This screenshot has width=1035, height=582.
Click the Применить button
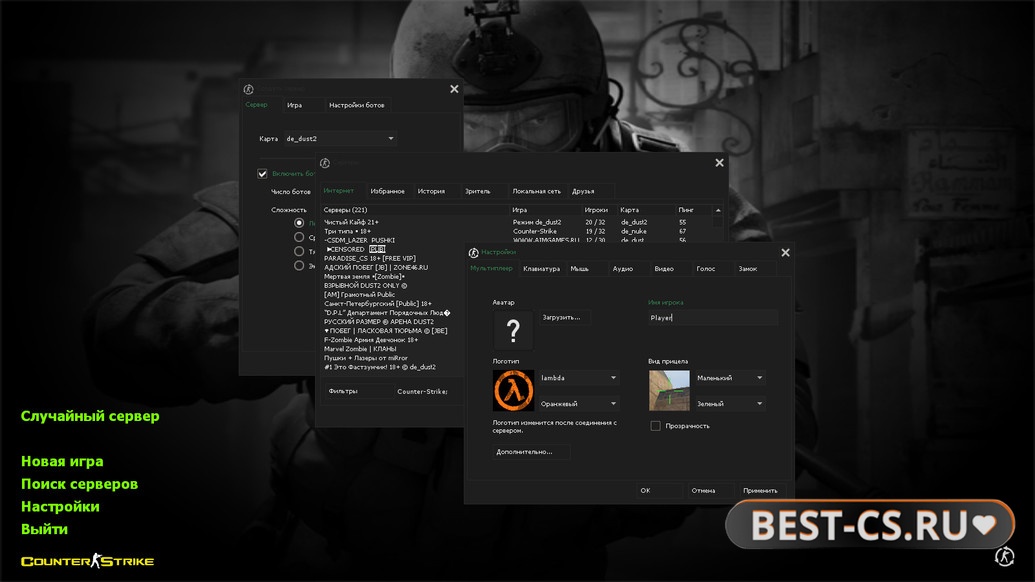tap(761, 490)
